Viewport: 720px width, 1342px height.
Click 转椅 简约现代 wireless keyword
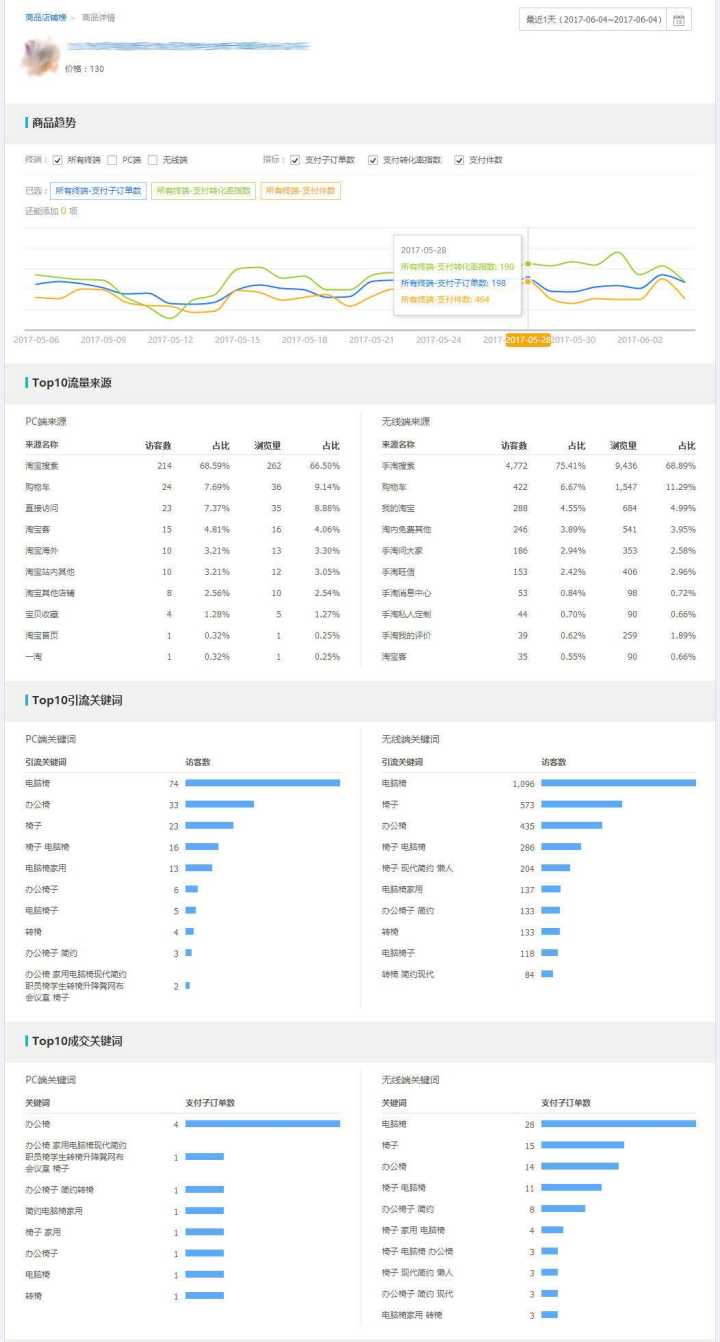(x=408, y=974)
